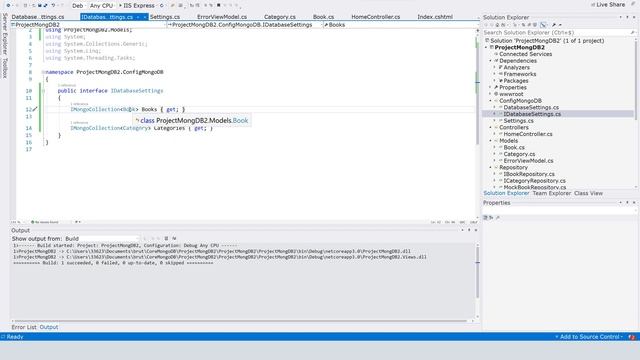Viewport: 640px width, 360px height.
Task: Open the Deb configuration dropdown
Action: (78, 5)
